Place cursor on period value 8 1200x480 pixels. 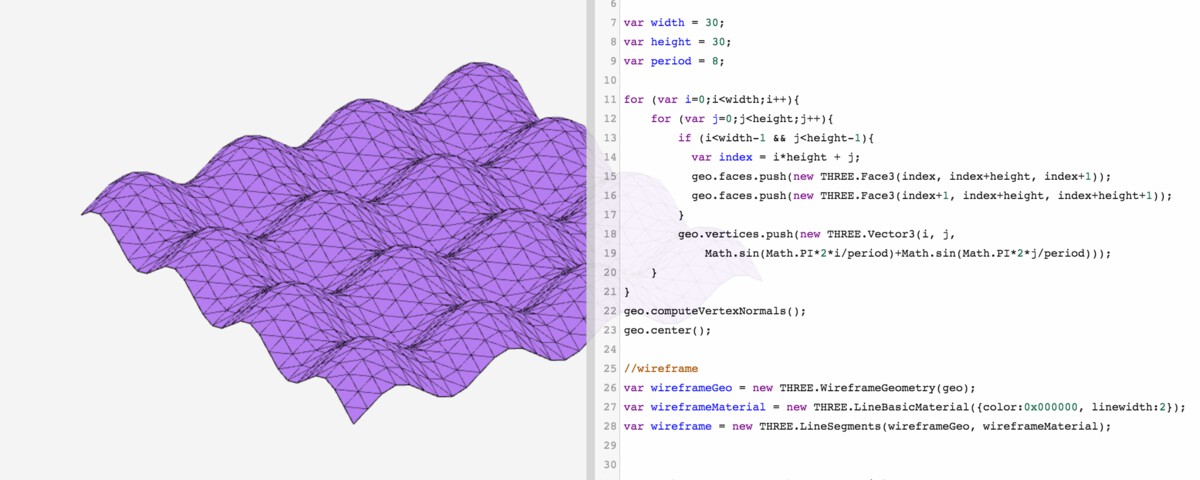[x=723, y=61]
